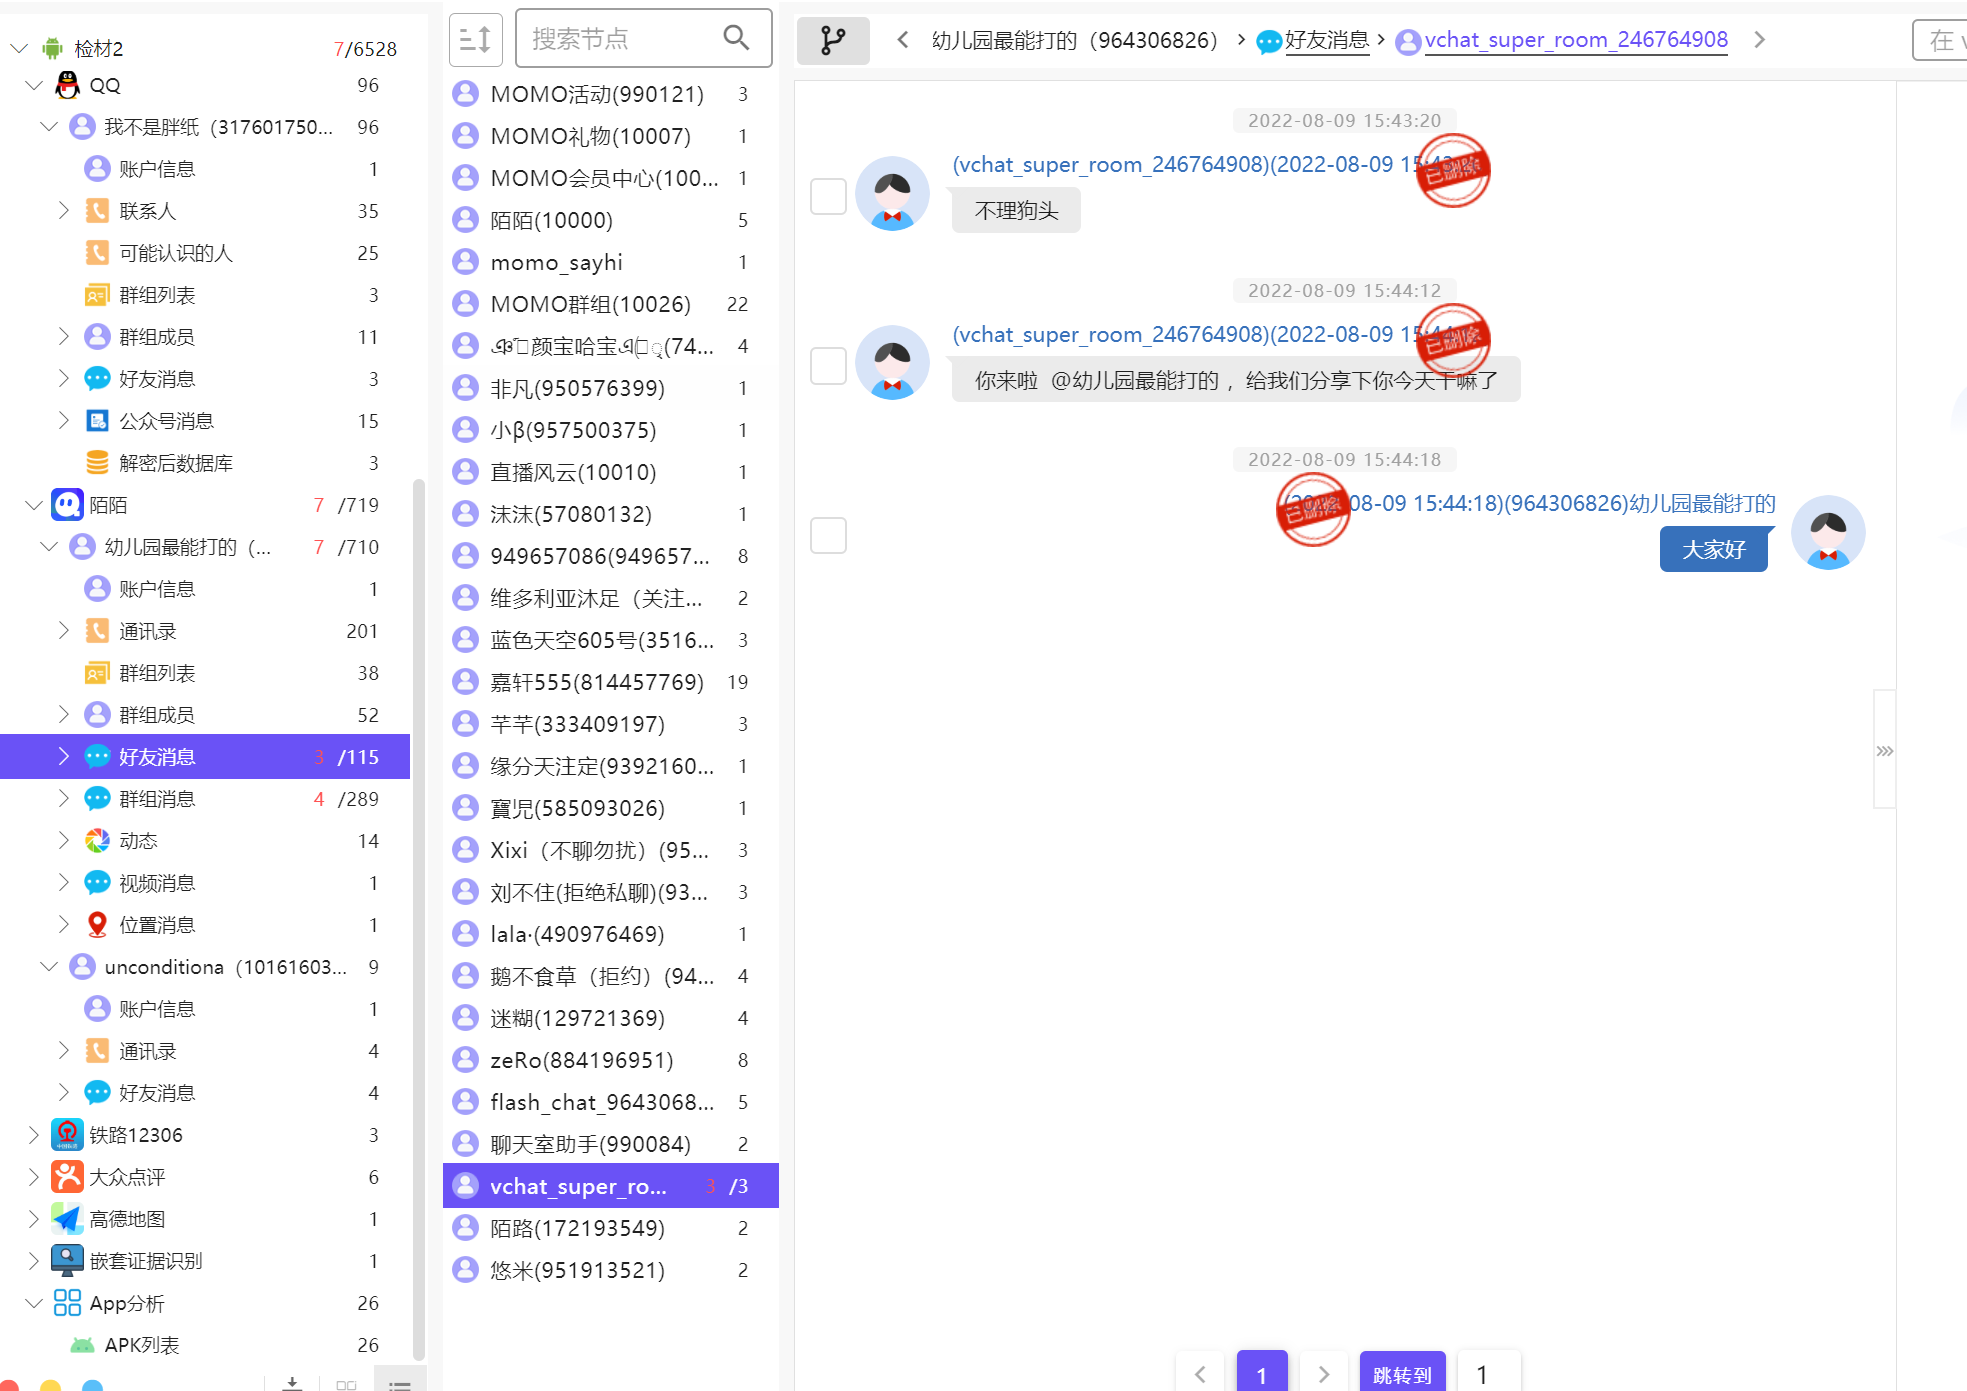Click the 大众点评 app icon
Screen dimensions: 1967x1391
(67, 1177)
